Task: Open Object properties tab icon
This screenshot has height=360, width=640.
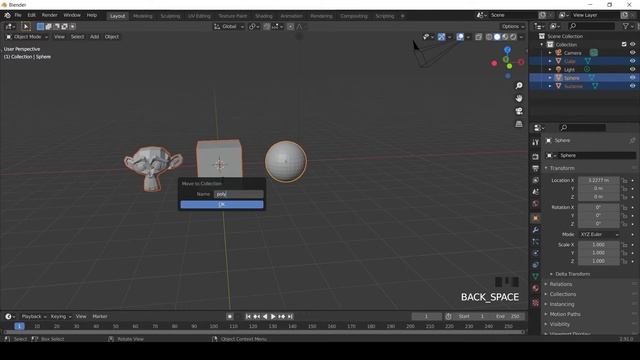Action: pos(536,218)
